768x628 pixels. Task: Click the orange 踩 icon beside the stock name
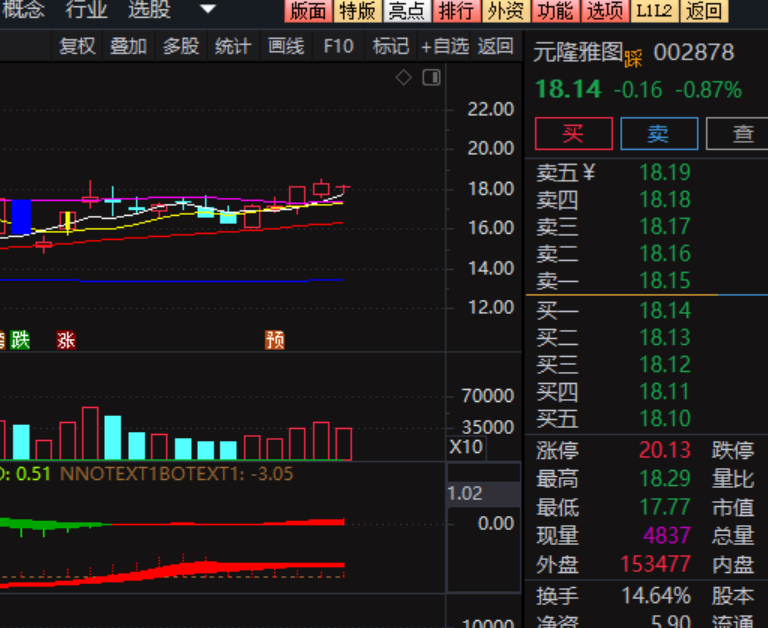pos(632,55)
